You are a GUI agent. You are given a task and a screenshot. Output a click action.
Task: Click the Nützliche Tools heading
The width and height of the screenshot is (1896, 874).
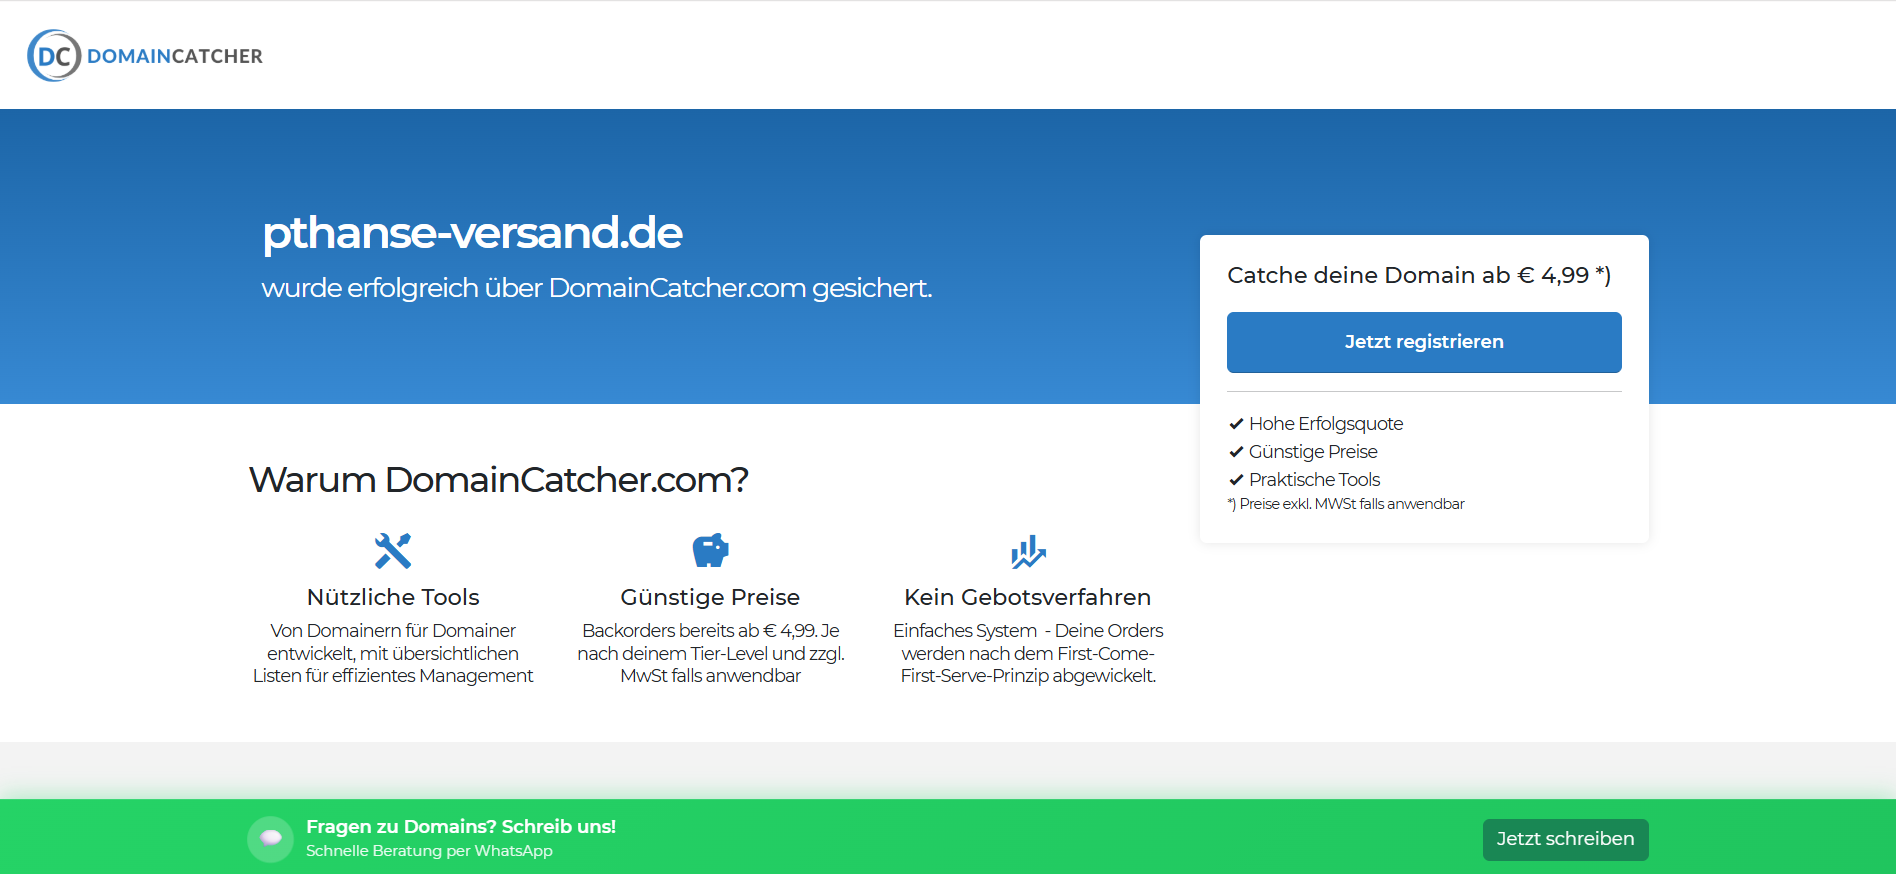coord(393,597)
